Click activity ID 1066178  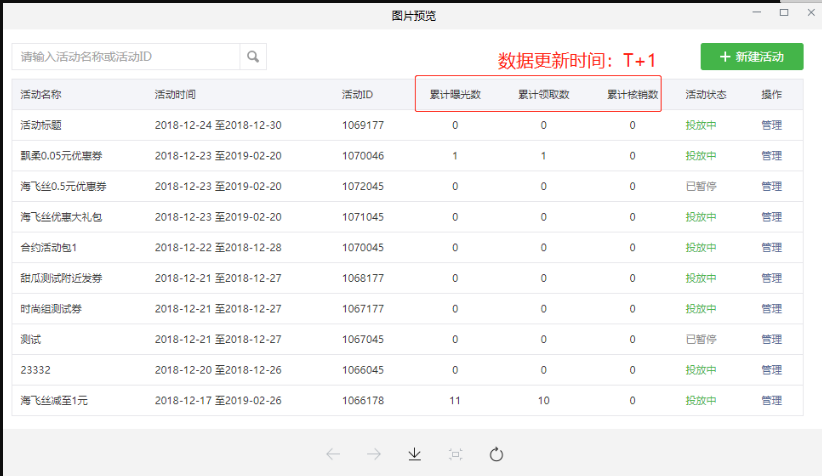363,401
